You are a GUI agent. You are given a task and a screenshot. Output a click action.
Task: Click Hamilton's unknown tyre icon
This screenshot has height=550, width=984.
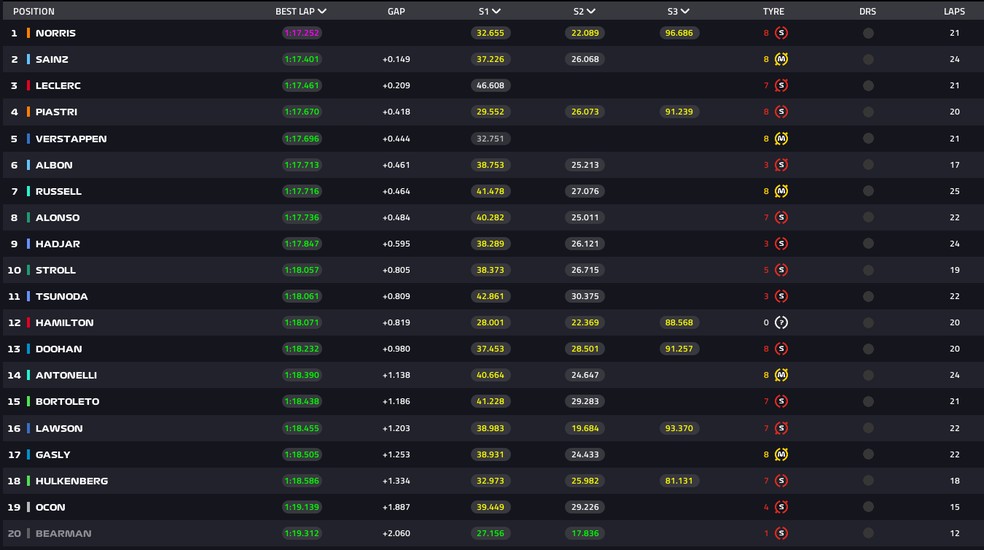(x=781, y=323)
